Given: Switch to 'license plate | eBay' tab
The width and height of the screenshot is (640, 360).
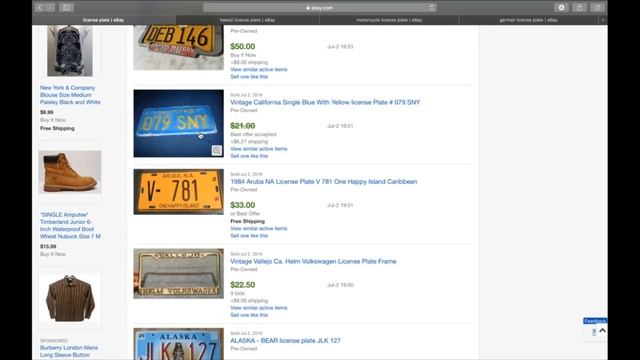Looking at the screenshot, I should [104, 20].
